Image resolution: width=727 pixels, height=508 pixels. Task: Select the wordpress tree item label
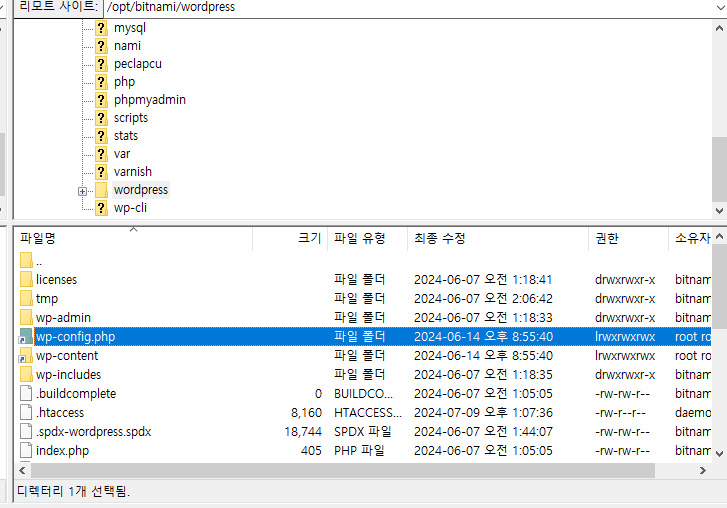pos(141,190)
